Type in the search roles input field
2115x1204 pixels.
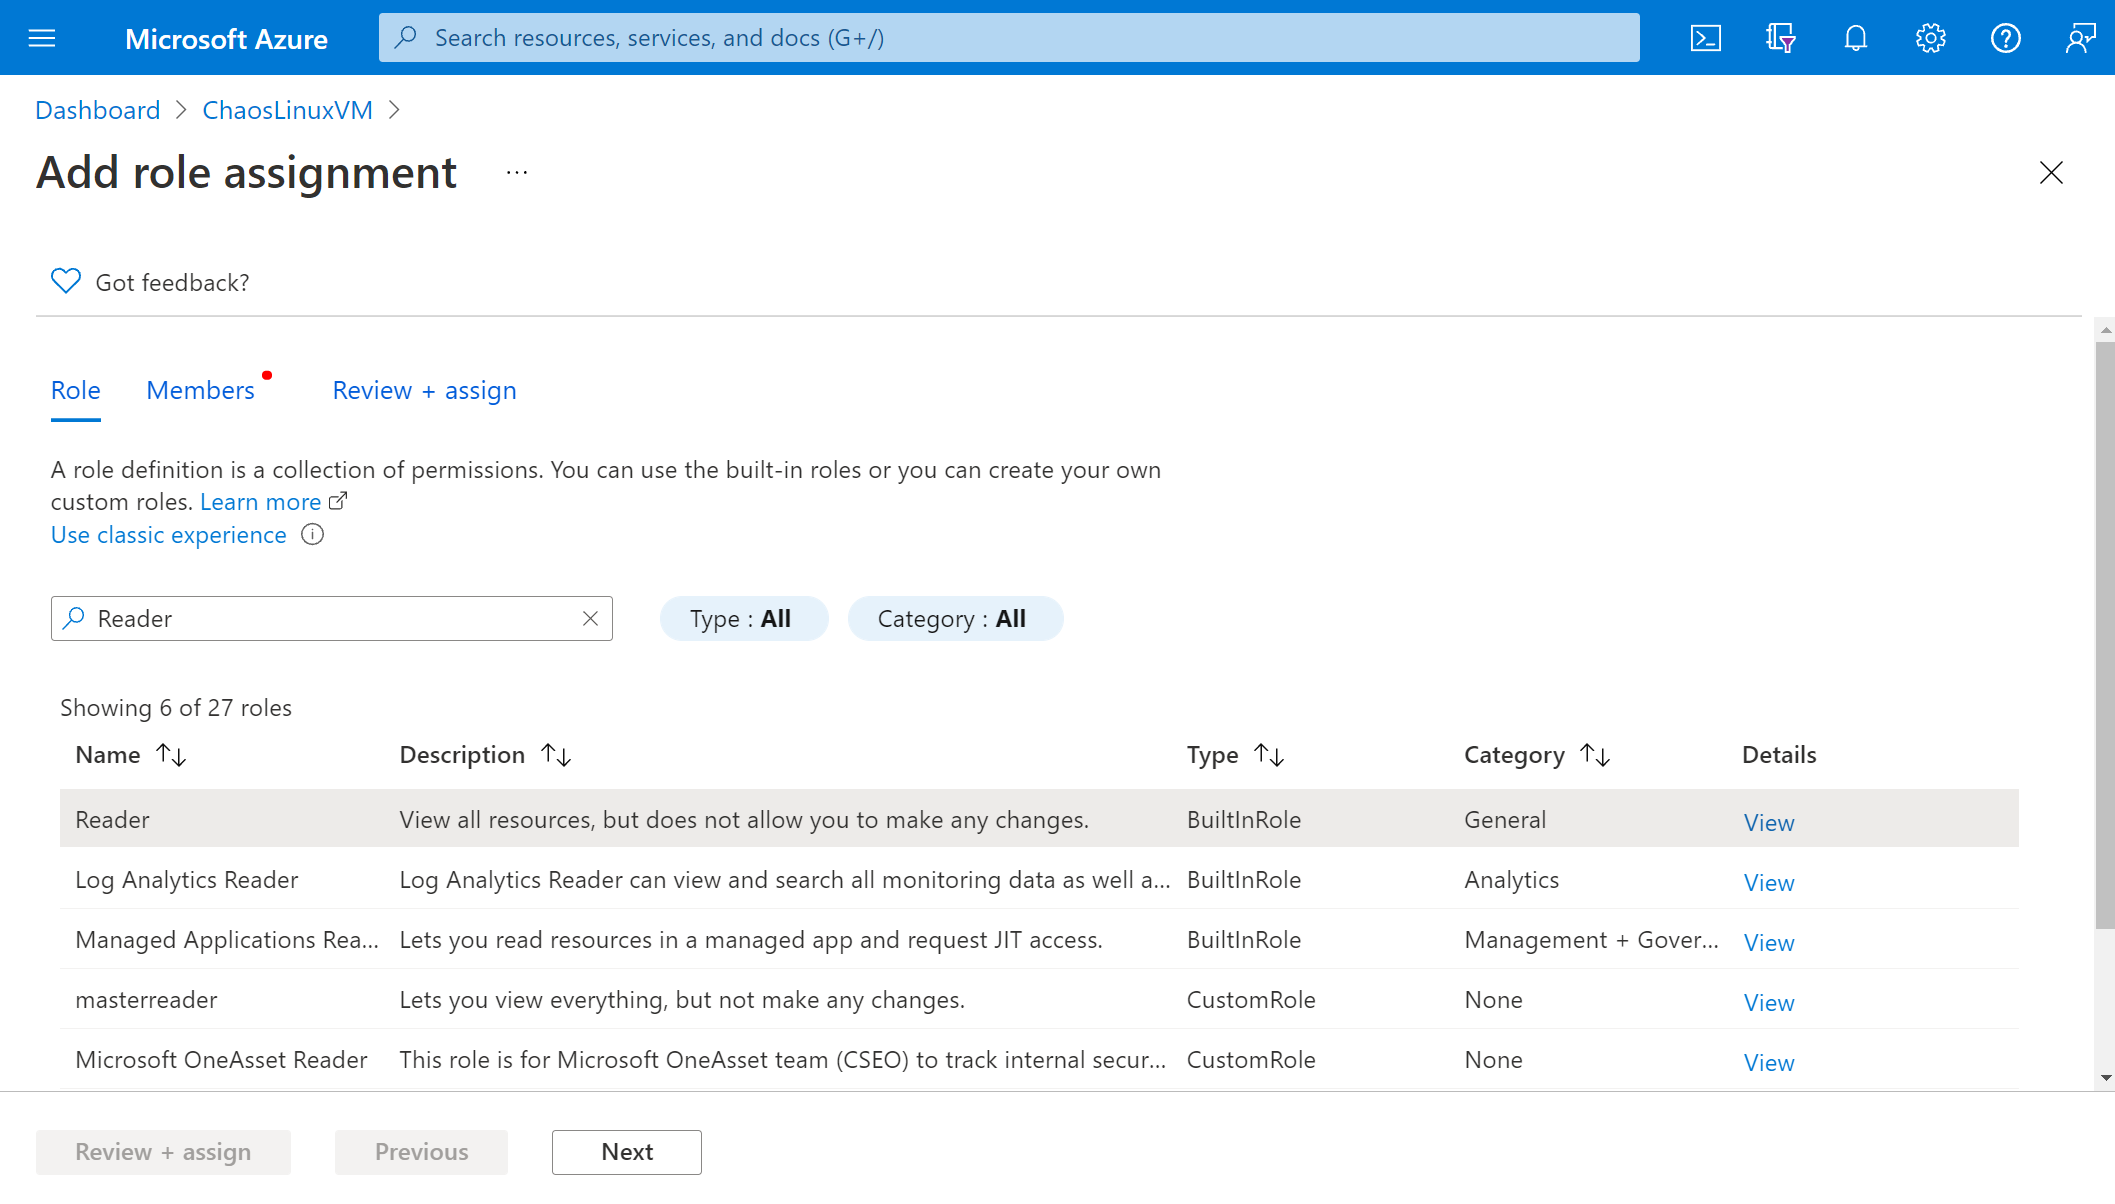tap(333, 617)
